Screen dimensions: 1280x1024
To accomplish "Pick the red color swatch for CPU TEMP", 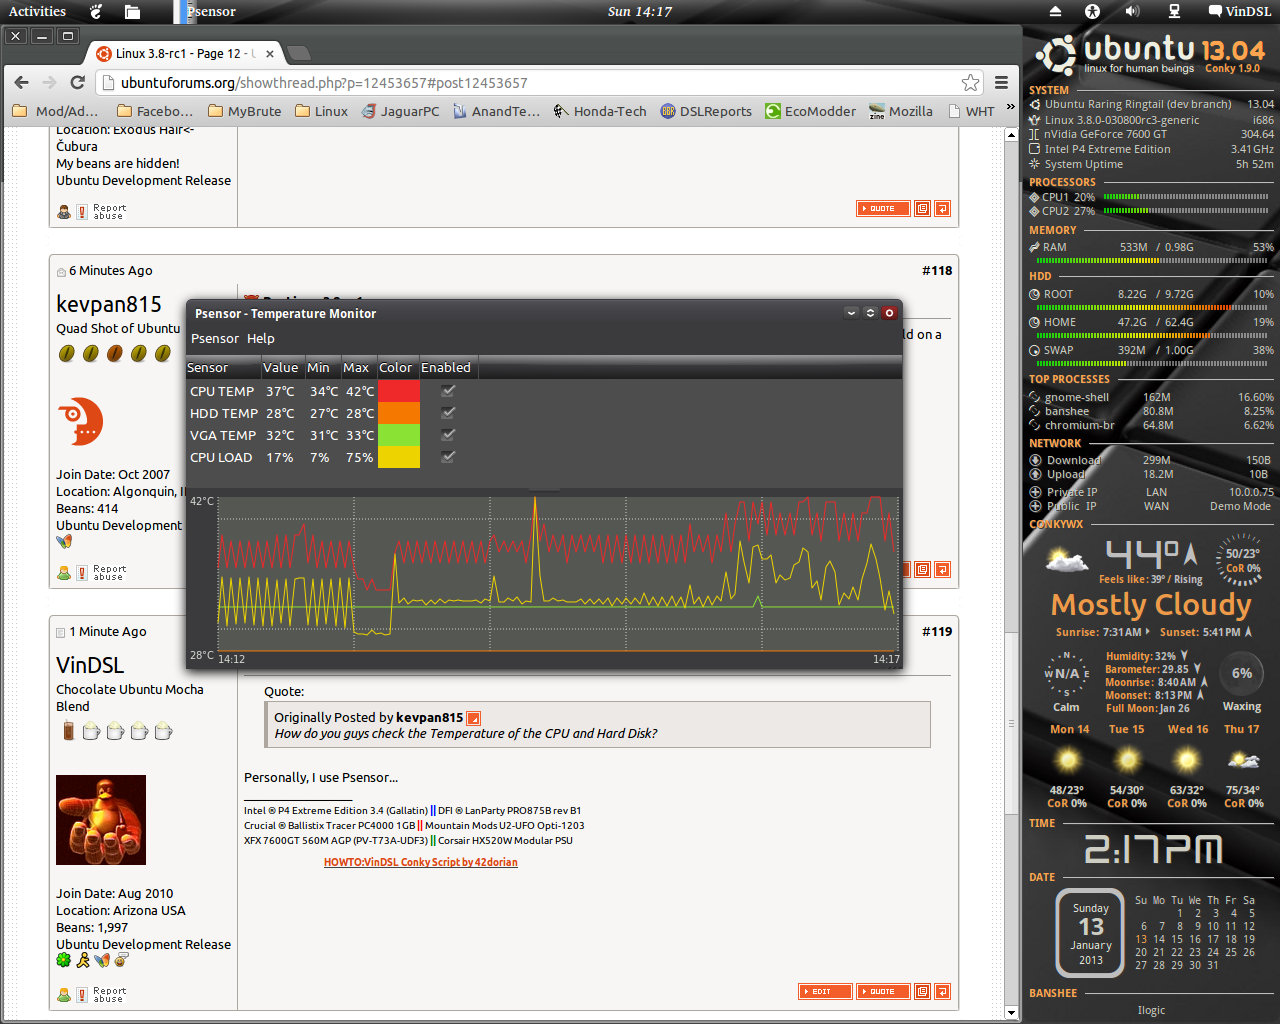I will [398, 391].
